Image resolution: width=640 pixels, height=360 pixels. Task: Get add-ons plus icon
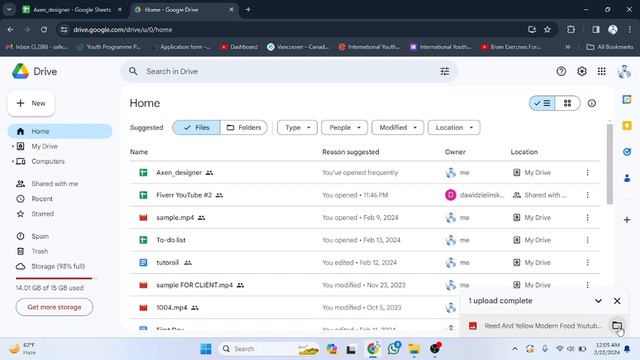pos(627,220)
